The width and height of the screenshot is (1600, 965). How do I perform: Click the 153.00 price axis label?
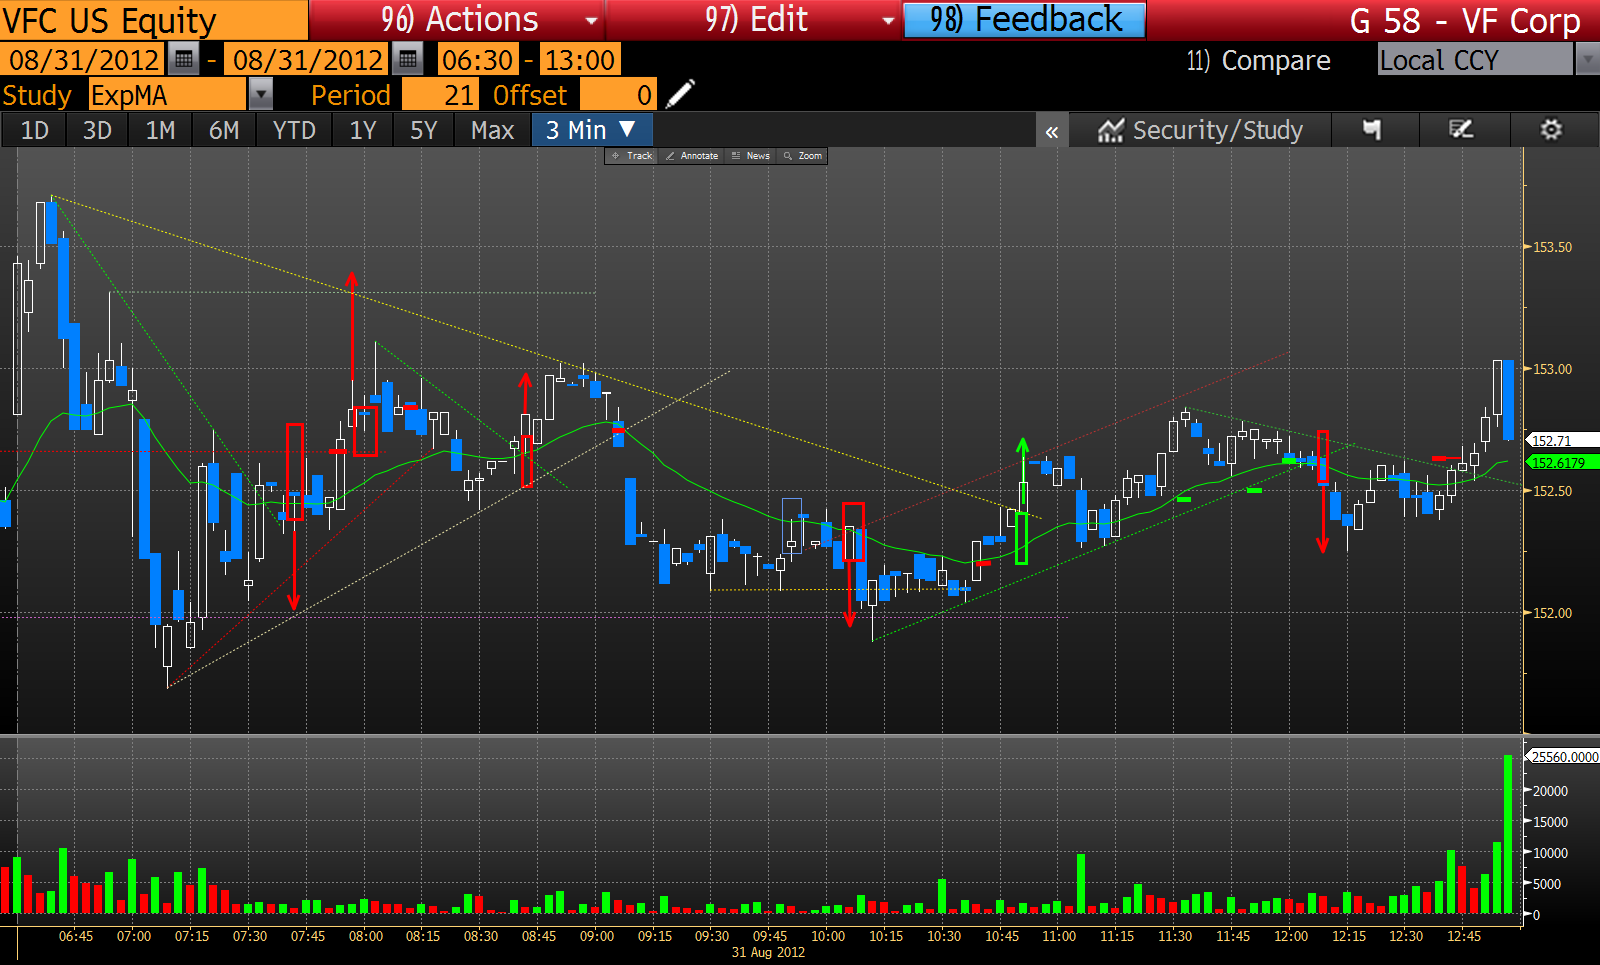click(x=1552, y=369)
